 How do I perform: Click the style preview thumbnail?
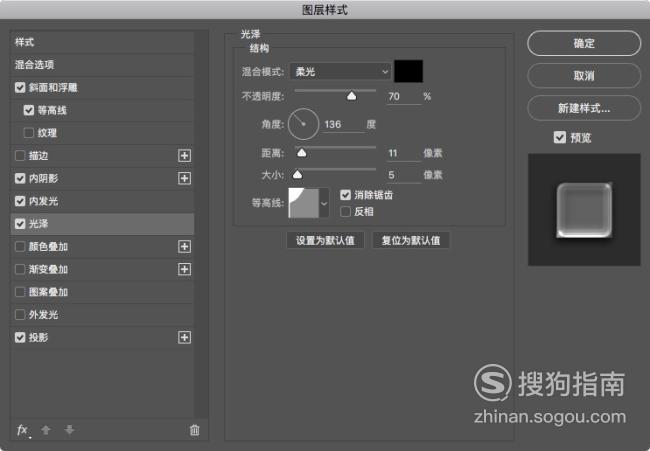(584, 210)
